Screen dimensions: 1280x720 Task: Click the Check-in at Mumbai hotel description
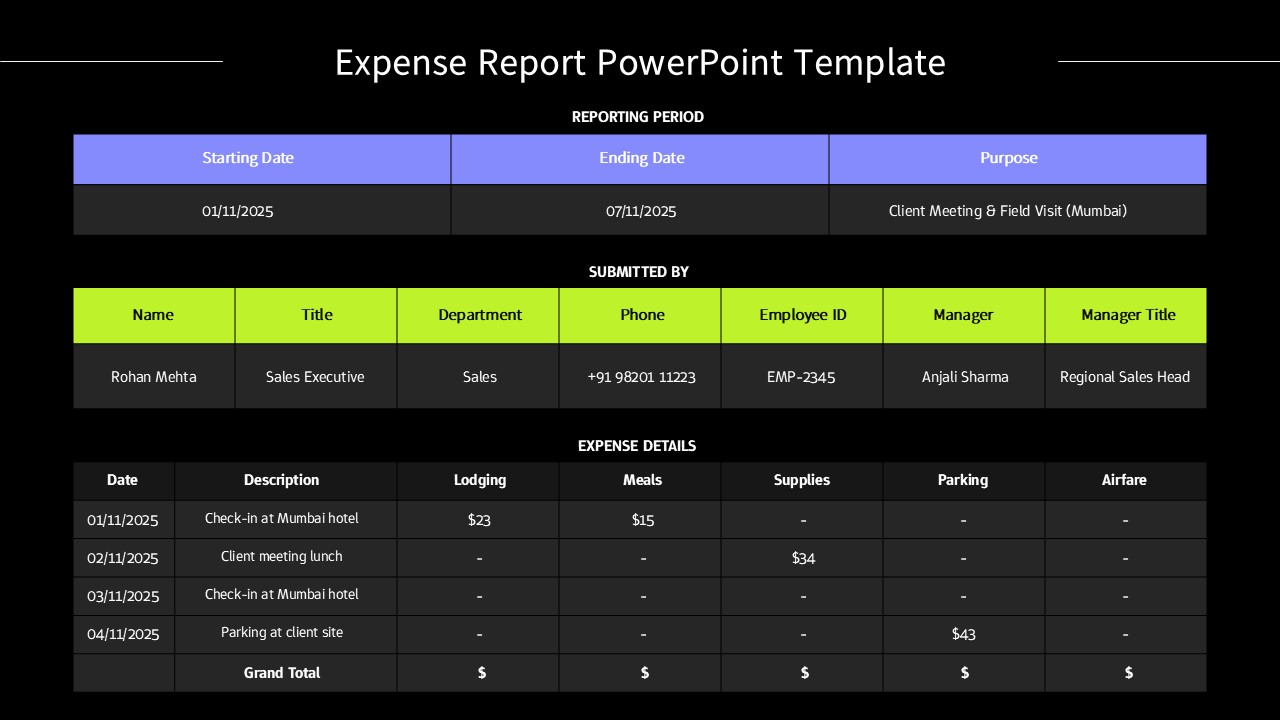click(282, 519)
